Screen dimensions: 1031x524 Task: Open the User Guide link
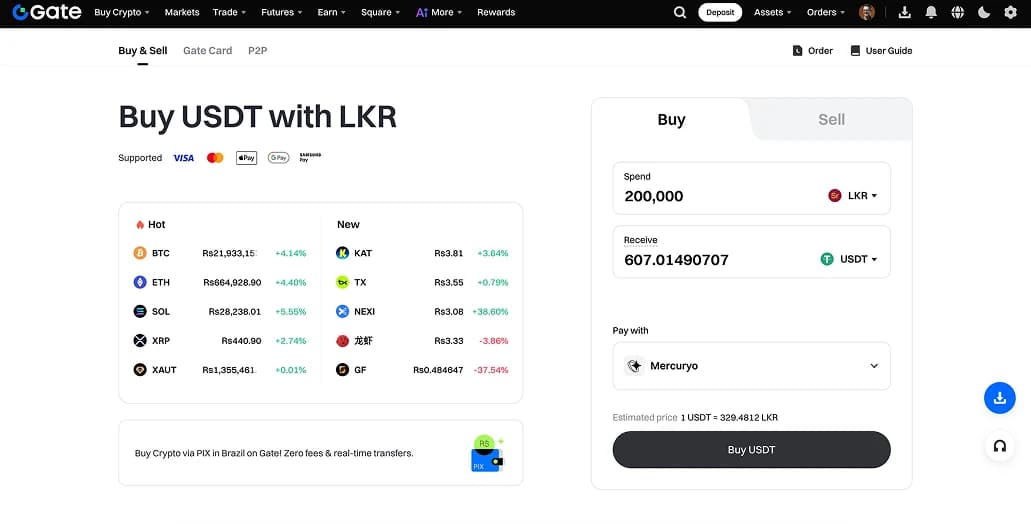[x=881, y=50]
